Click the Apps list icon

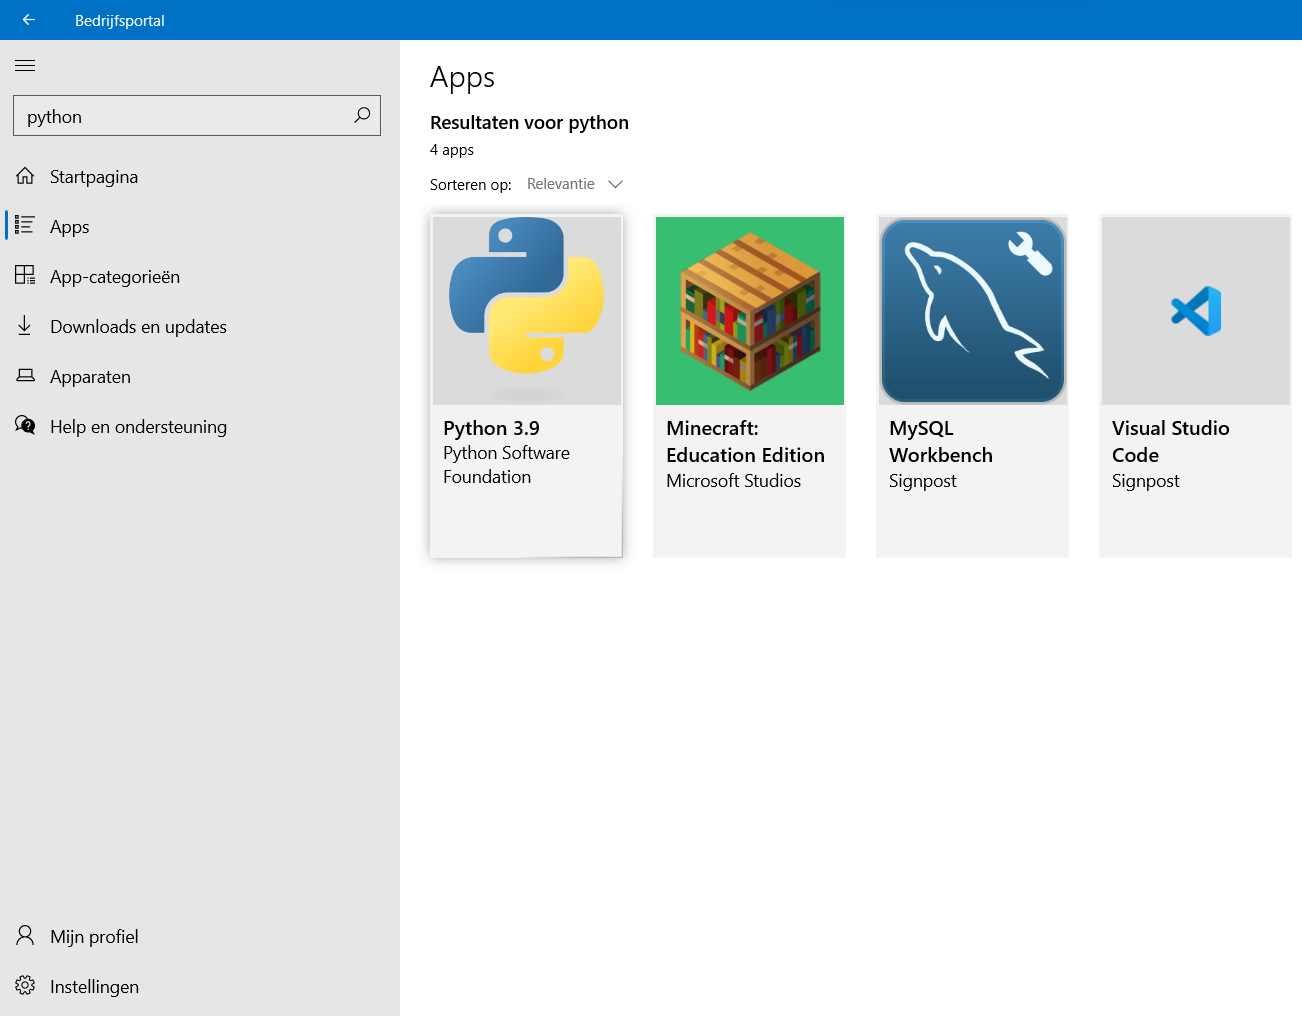coord(25,226)
